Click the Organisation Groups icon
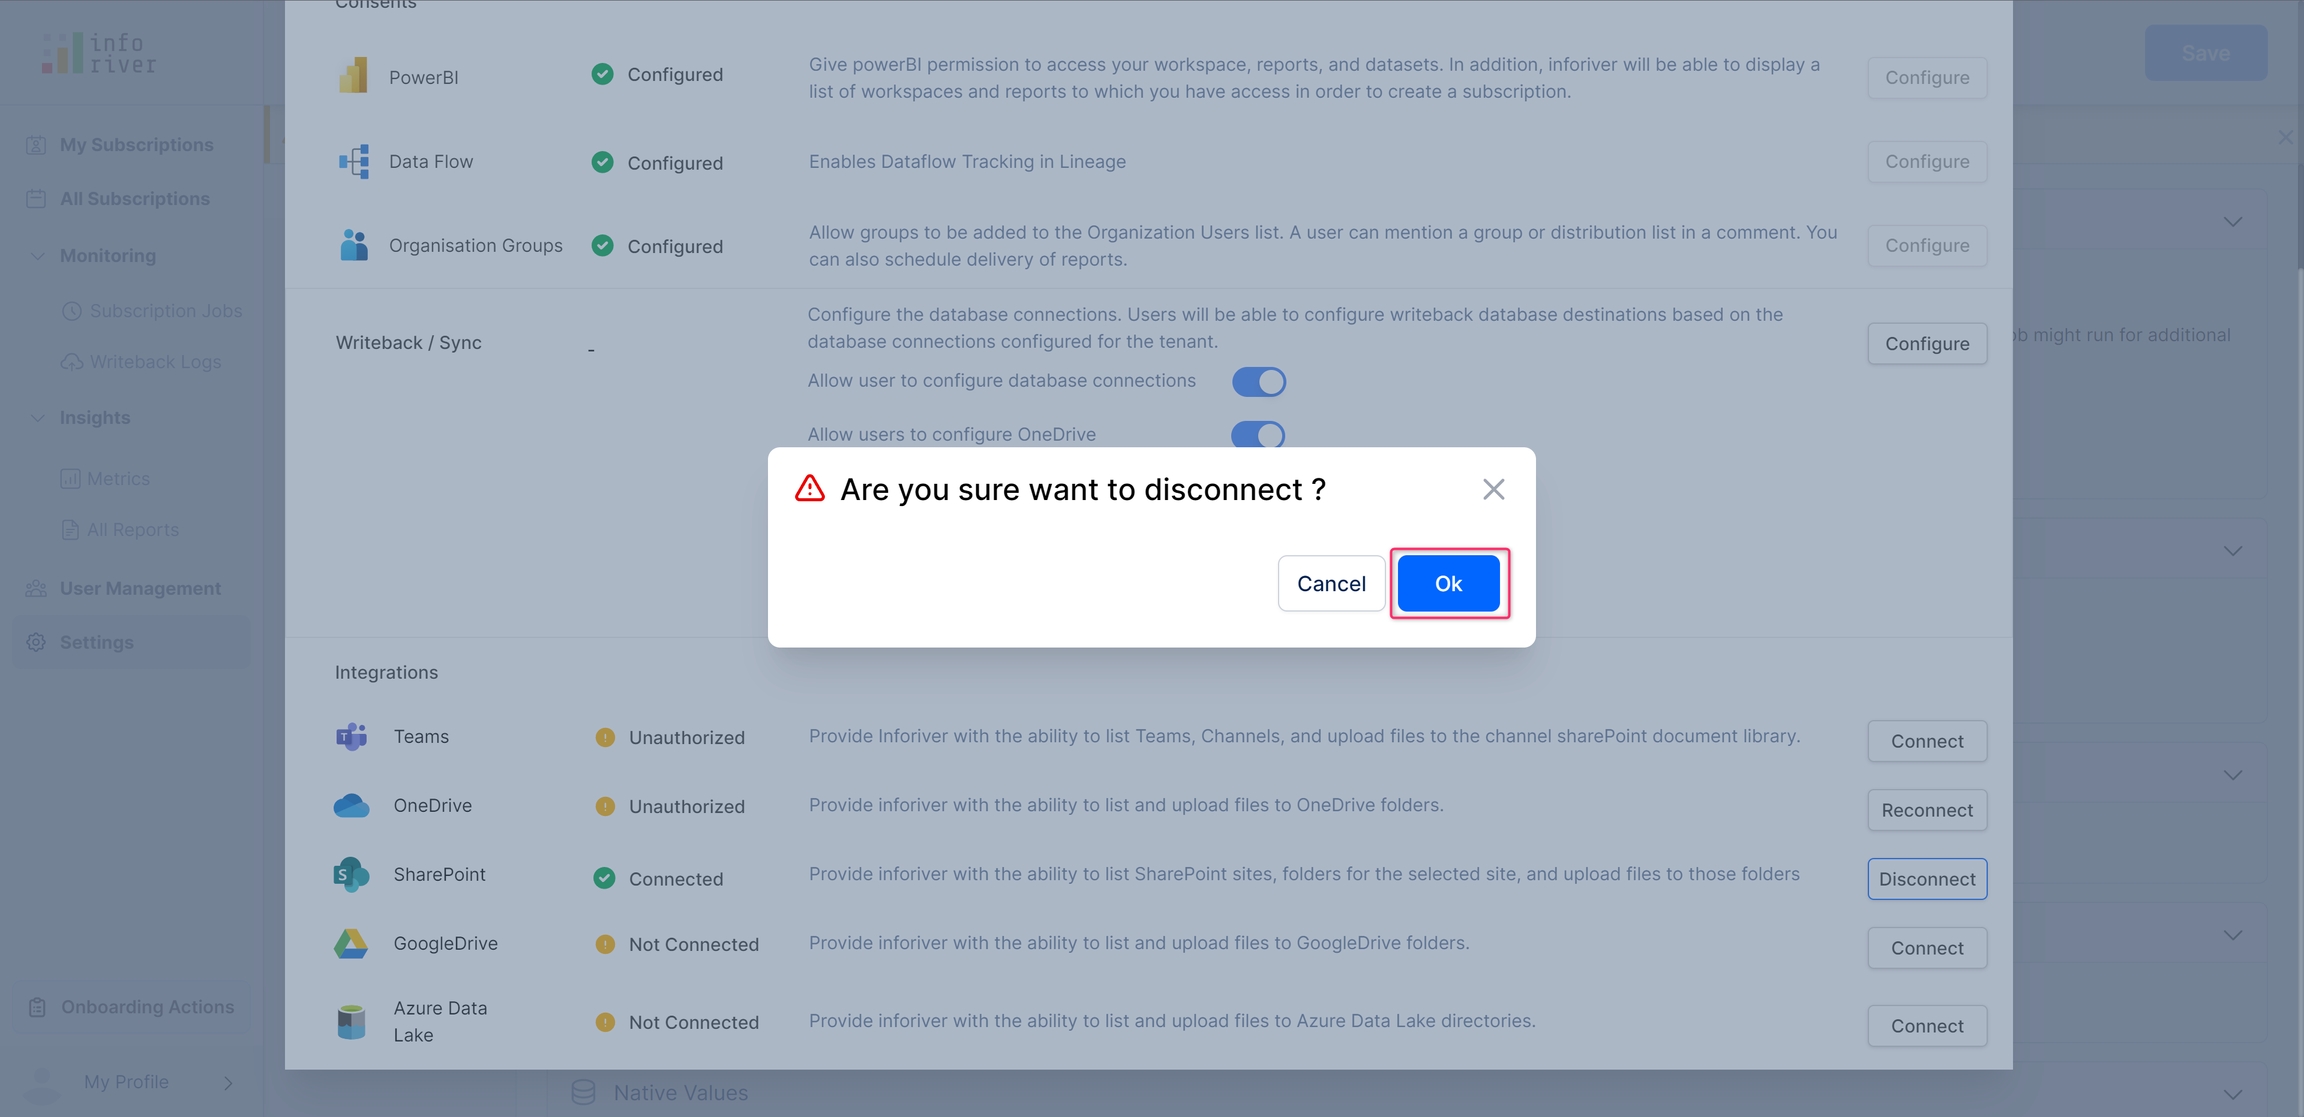 [353, 245]
